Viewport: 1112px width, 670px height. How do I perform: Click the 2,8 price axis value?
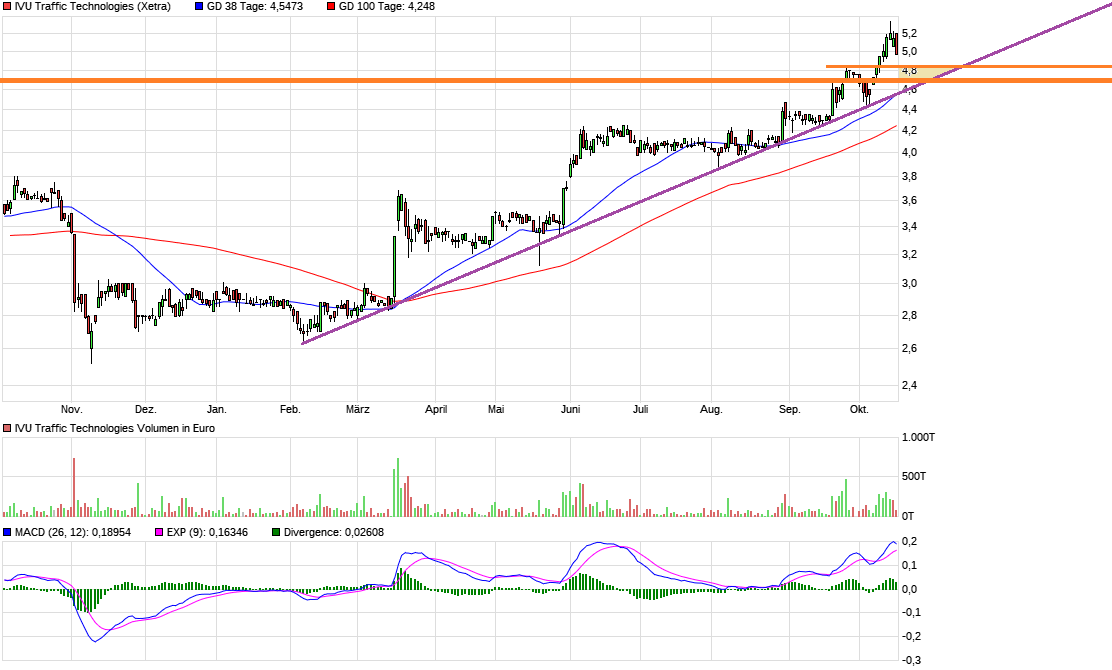point(909,316)
